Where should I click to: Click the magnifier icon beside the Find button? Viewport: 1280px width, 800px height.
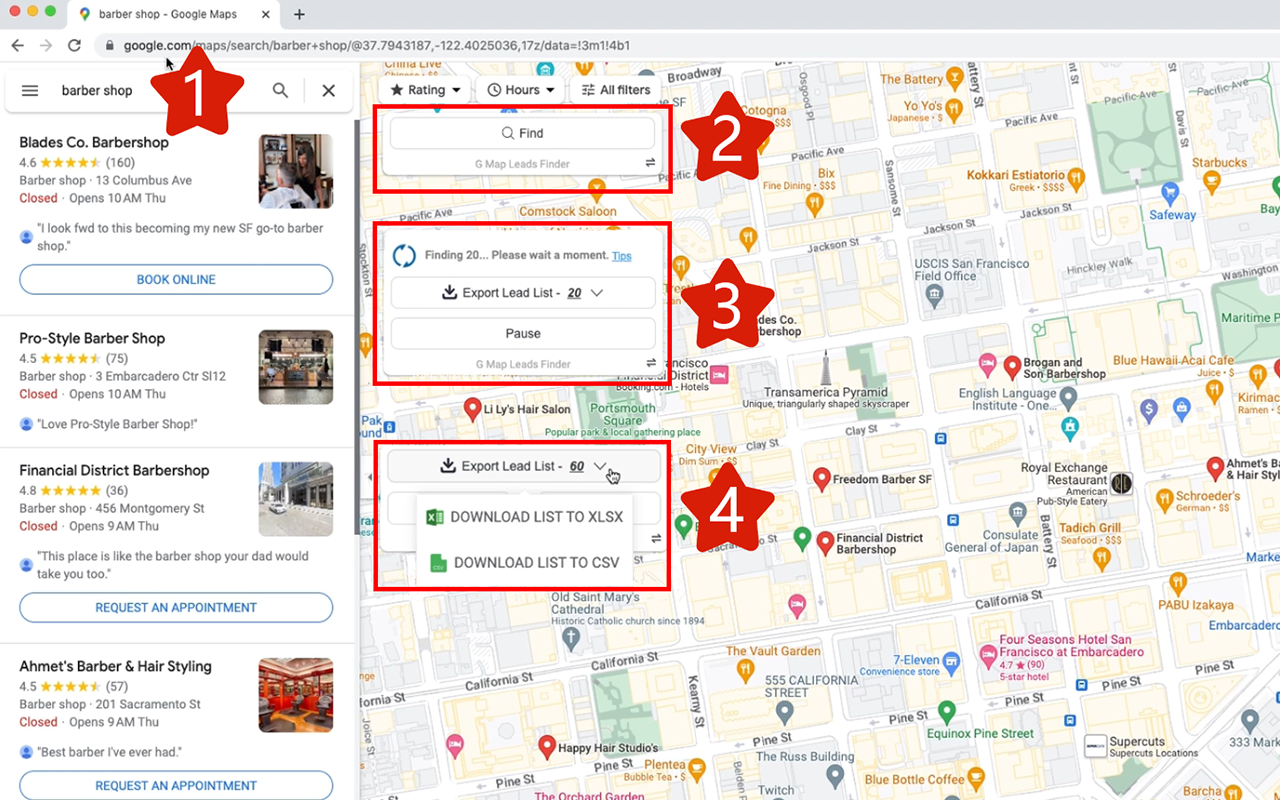pos(506,132)
